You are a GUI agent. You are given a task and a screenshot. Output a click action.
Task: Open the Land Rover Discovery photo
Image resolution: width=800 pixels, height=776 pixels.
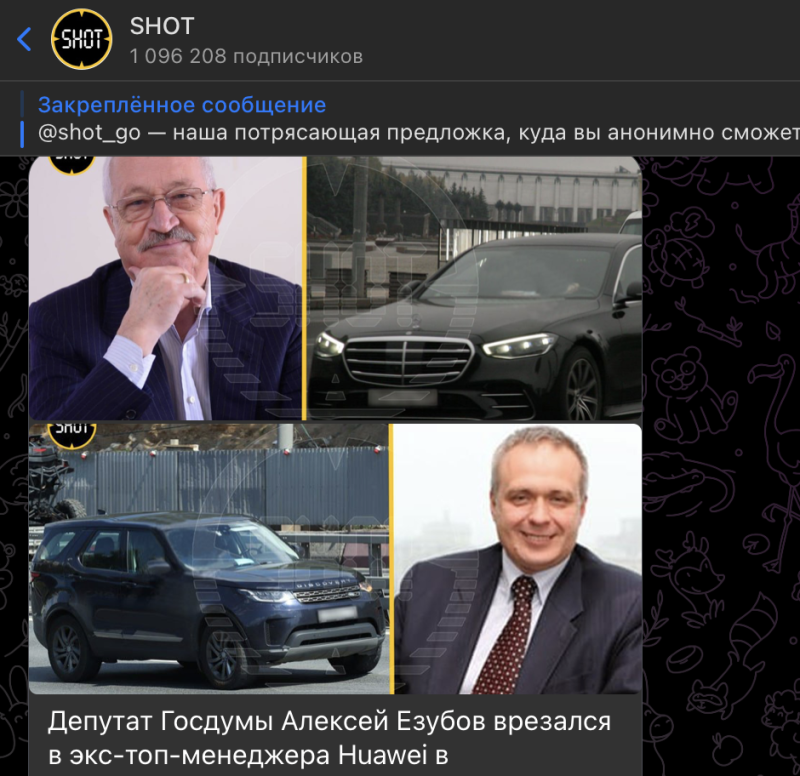[208, 559]
